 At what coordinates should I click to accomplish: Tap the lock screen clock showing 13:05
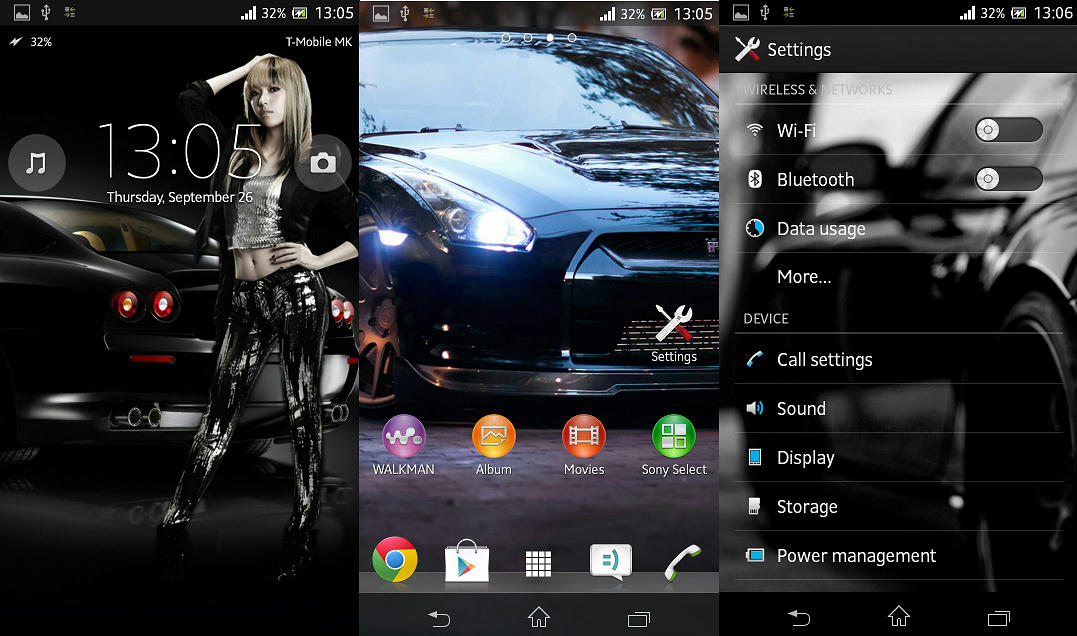180,151
